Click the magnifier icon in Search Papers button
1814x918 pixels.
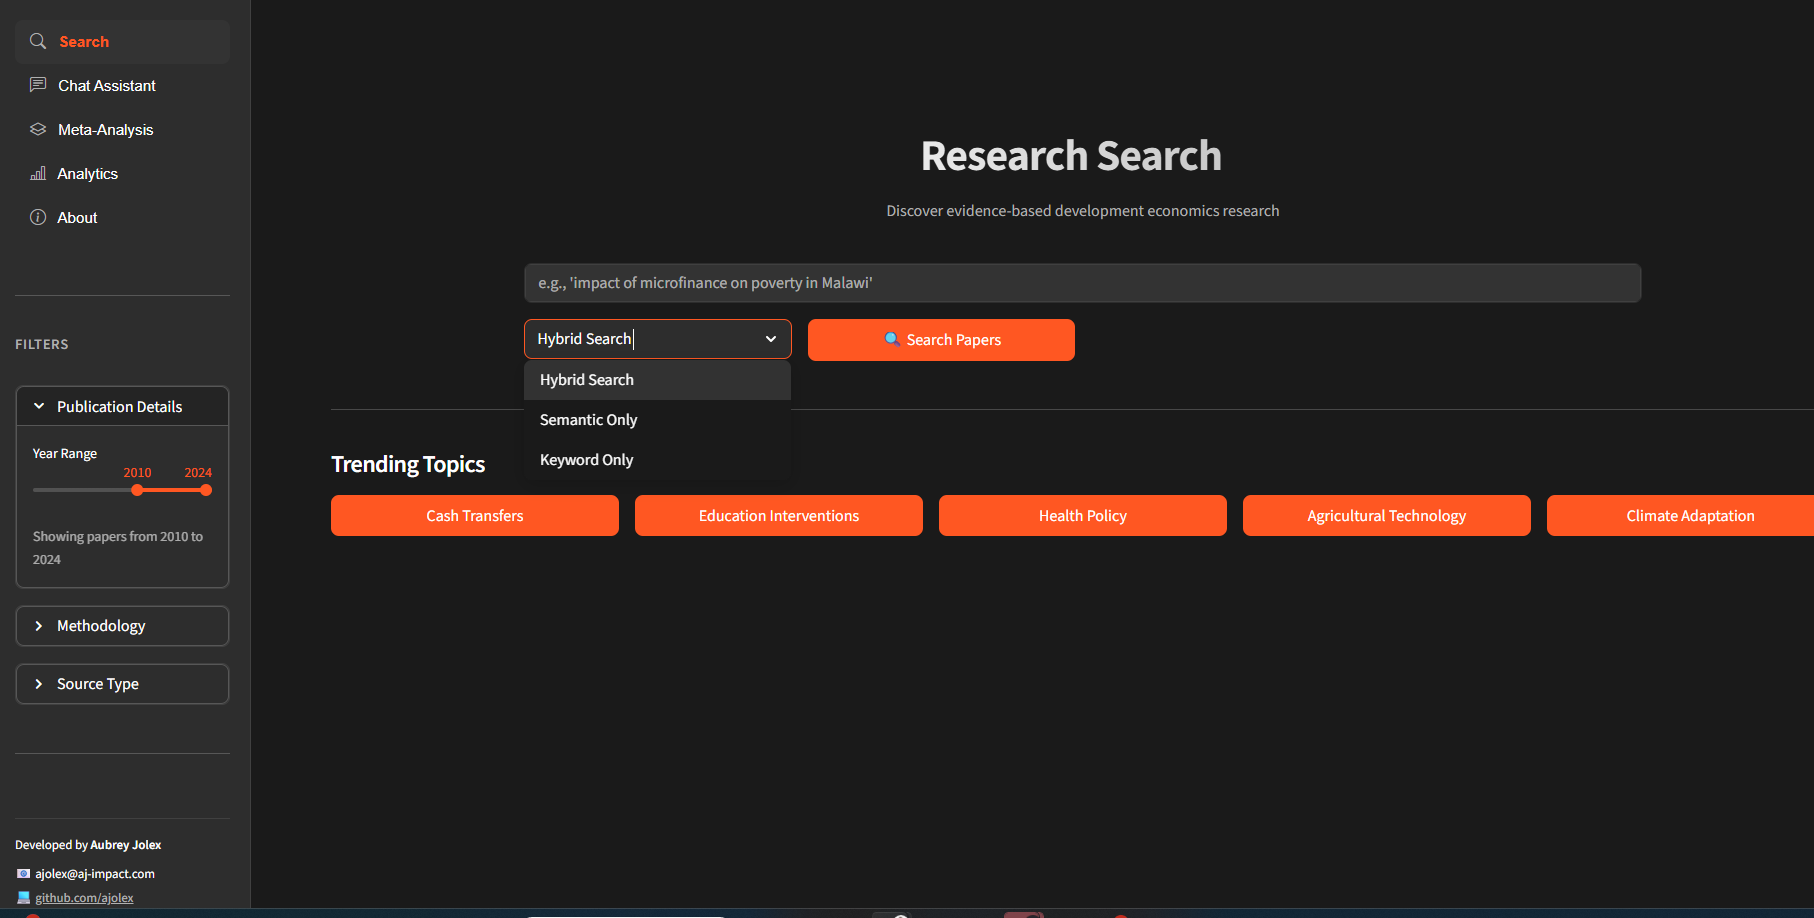[892, 339]
